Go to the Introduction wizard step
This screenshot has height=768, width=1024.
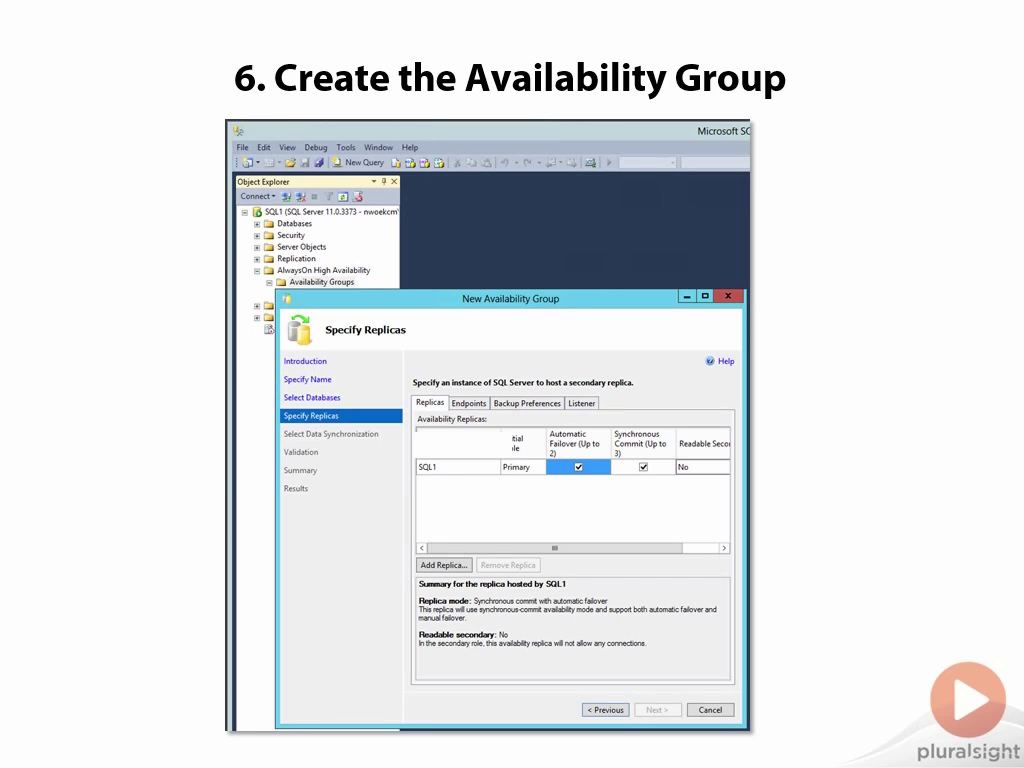(x=305, y=361)
